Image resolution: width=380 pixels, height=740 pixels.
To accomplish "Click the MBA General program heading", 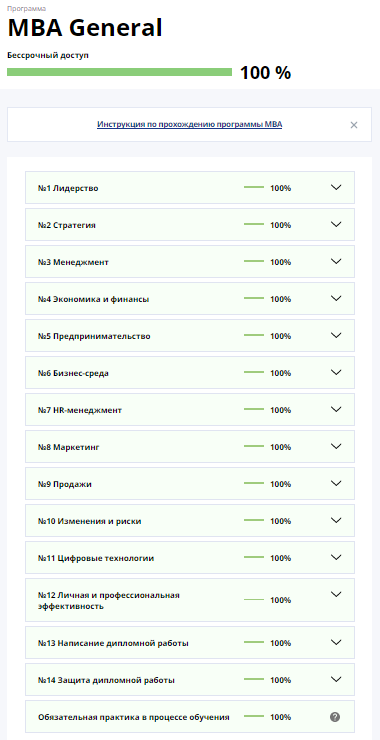I will (x=85, y=28).
